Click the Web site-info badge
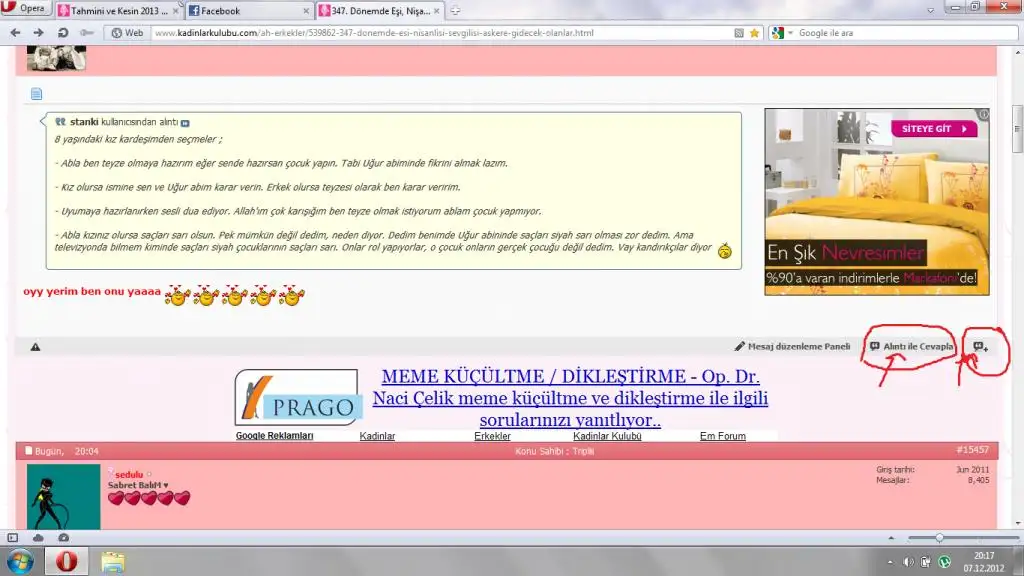 [127, 33]
